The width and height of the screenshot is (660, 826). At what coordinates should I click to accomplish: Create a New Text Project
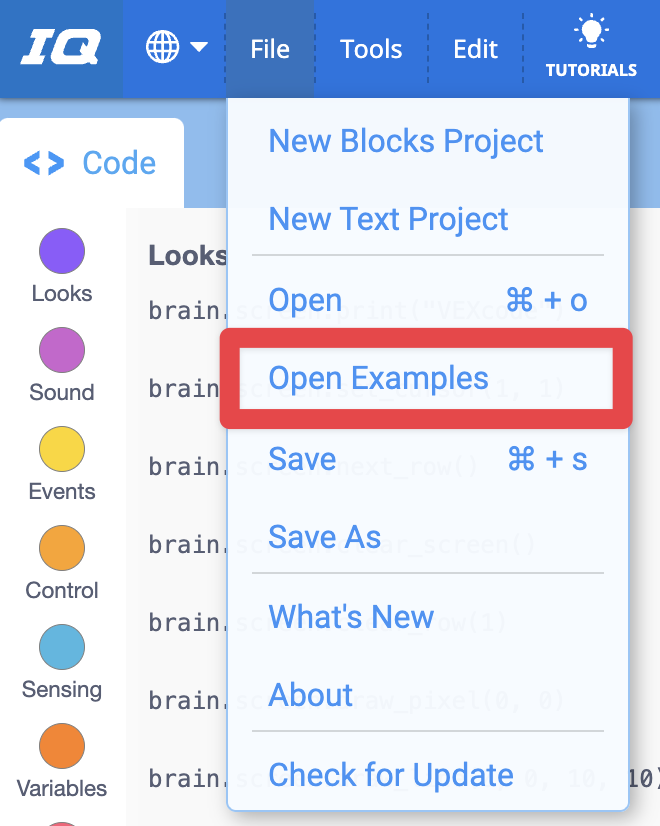(x=388, y=219)
